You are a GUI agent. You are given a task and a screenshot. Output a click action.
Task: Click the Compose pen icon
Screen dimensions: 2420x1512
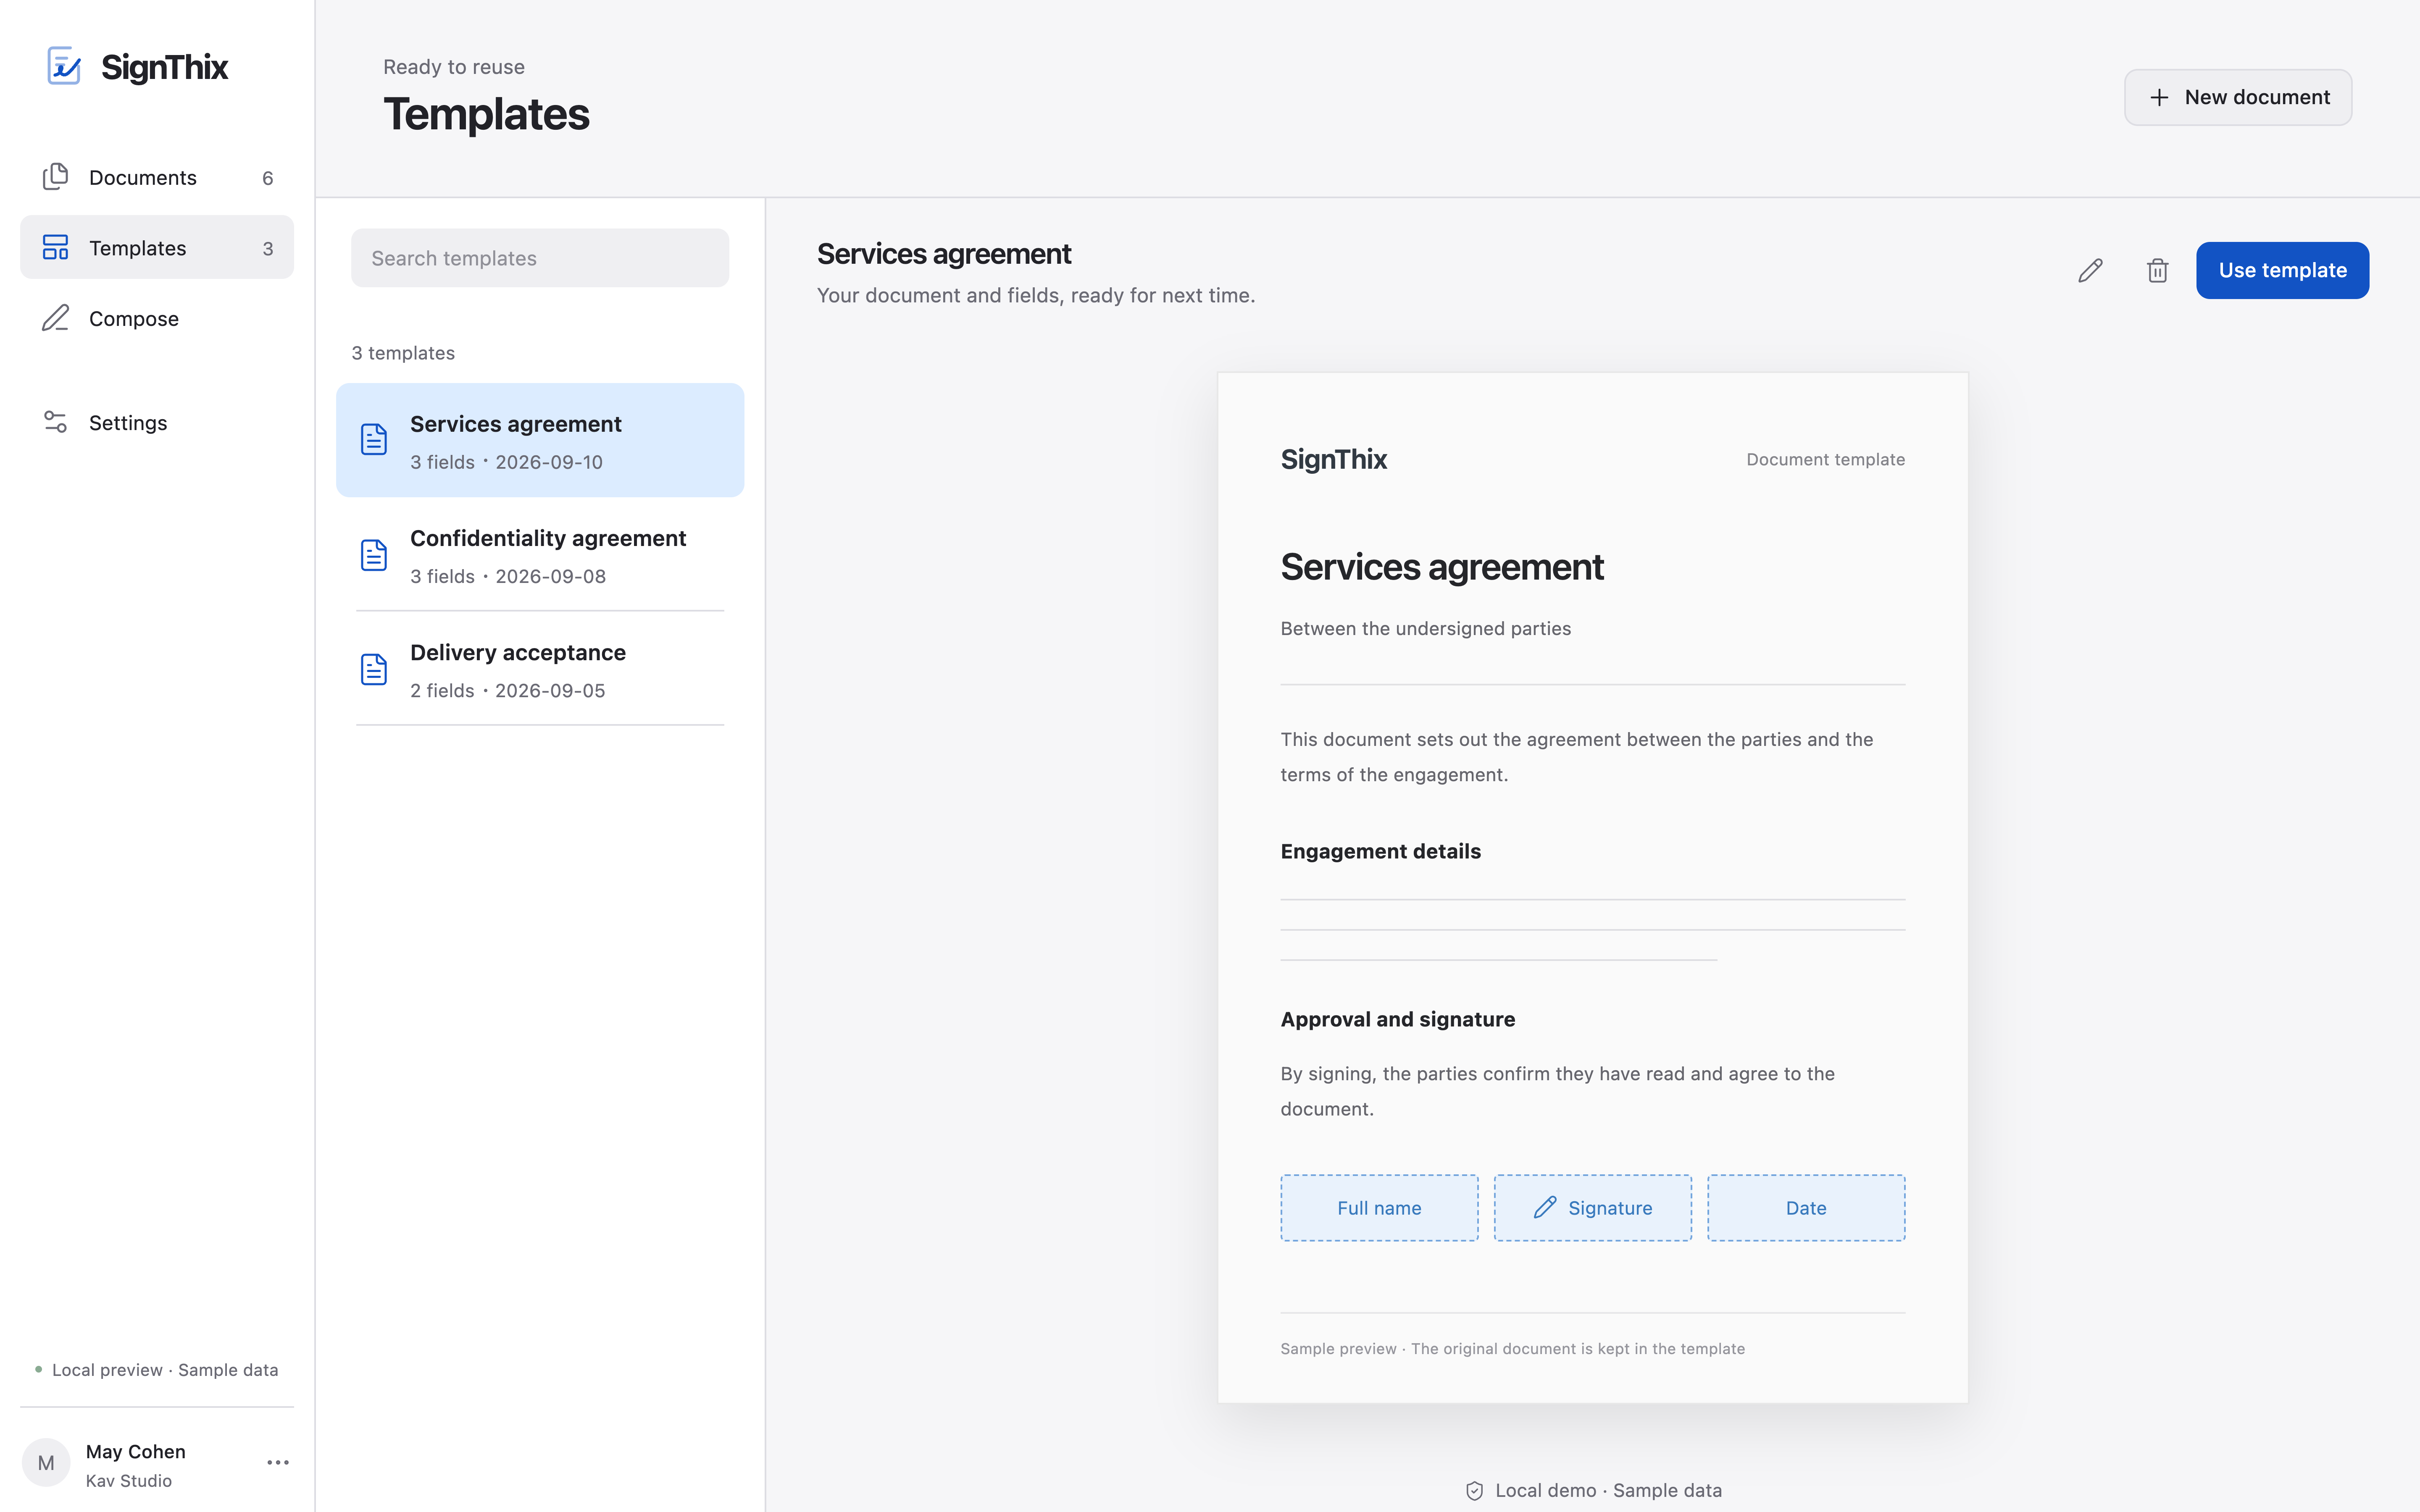point(56,318)
